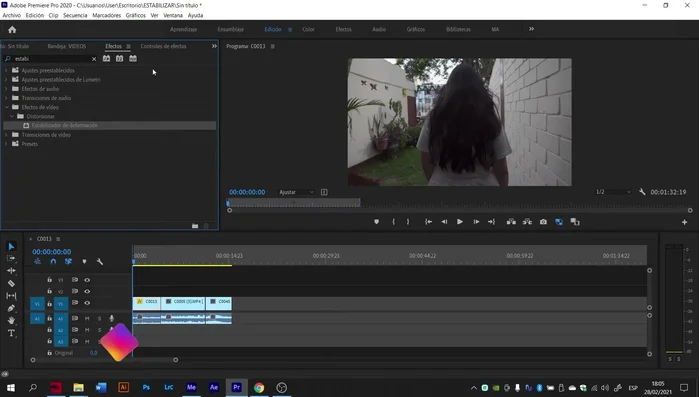The height and width of the screenshot is (397, 699).
Task: Mute track A1
Action: [87, 318]
